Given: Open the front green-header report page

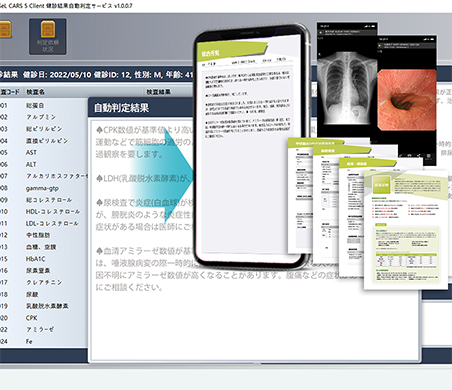Looking at the screenshot, I should pos(406,230).
